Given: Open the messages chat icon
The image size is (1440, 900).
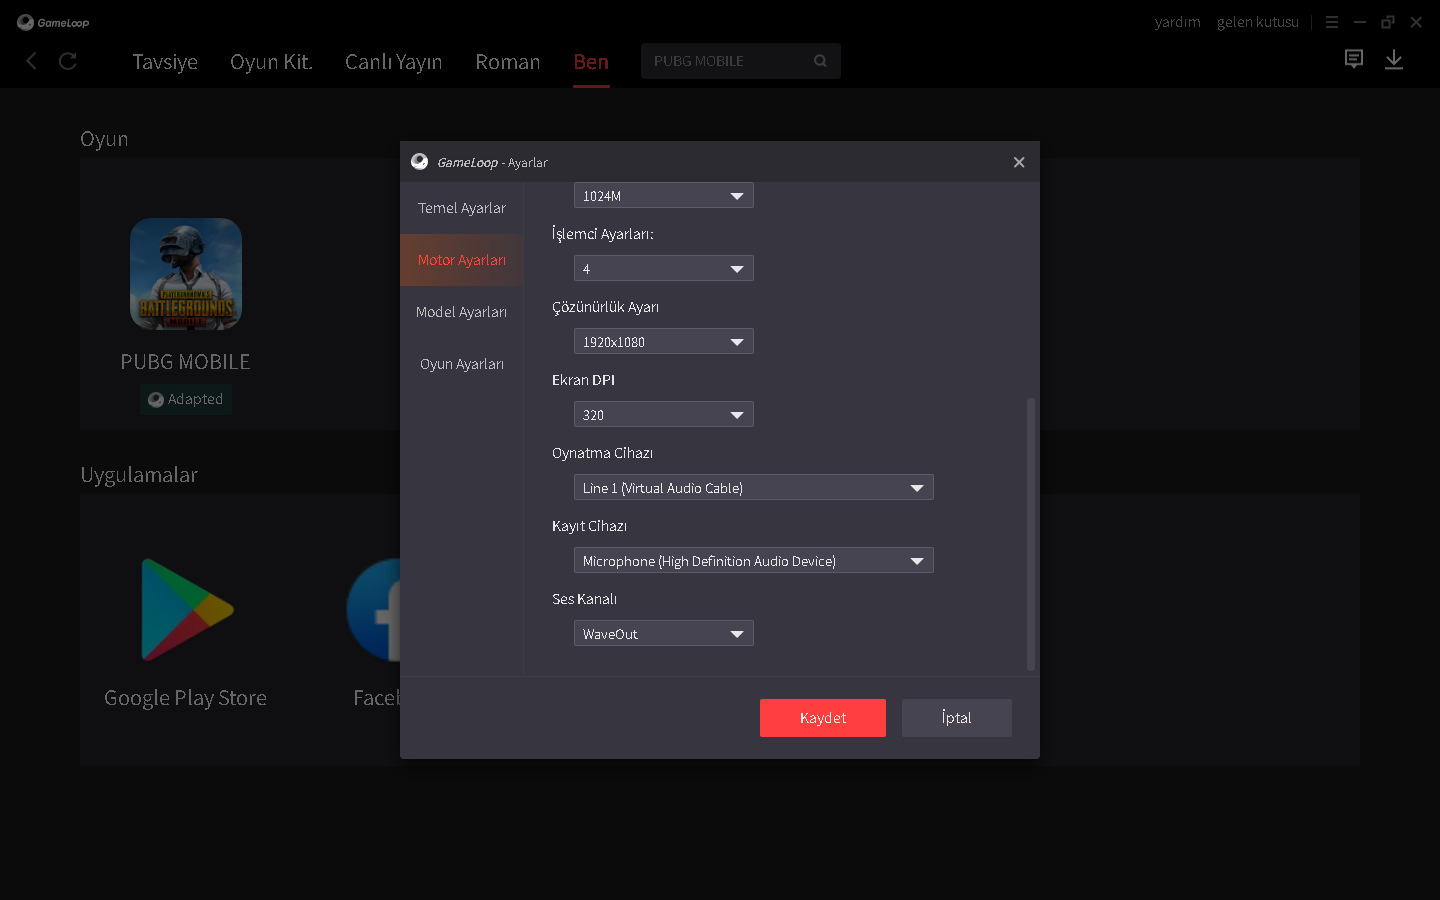Looking at the screenshot, I should (1354, 60).
